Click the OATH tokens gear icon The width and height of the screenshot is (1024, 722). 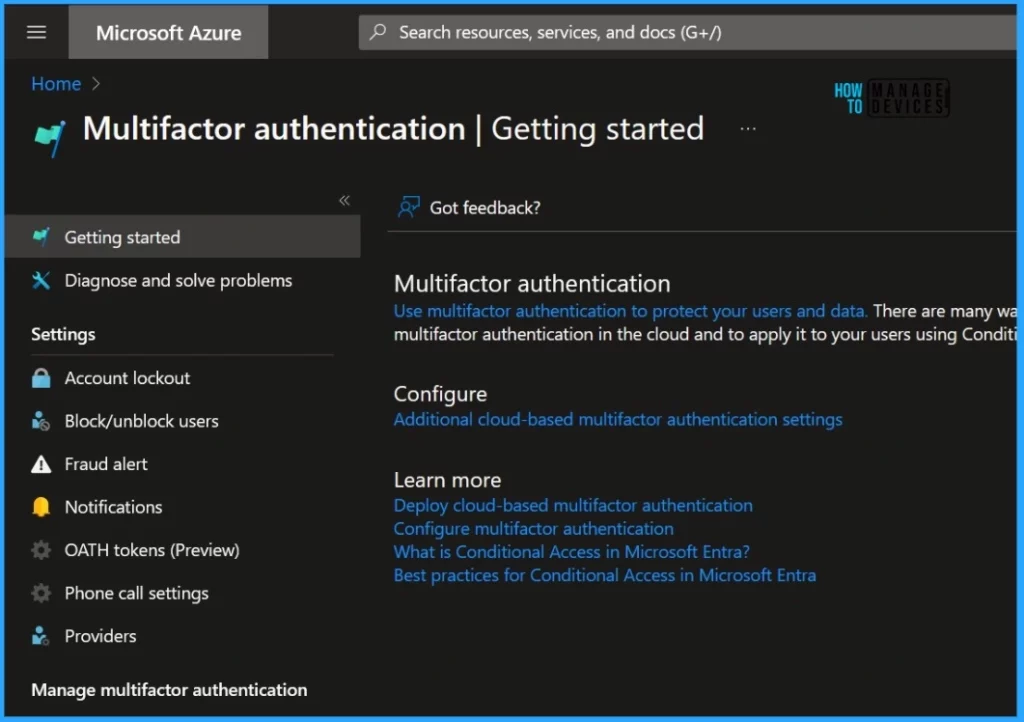coord(41,550)
